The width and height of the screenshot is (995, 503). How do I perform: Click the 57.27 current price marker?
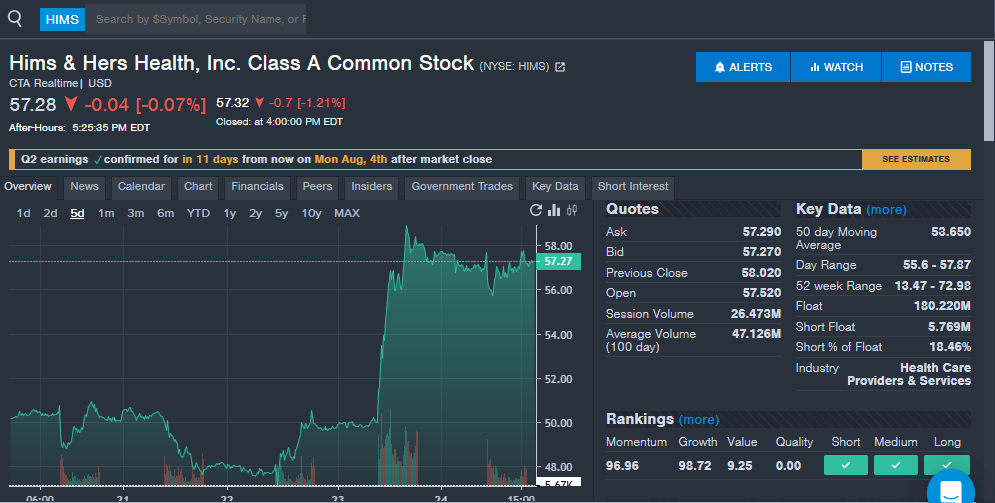click(558, 261)
